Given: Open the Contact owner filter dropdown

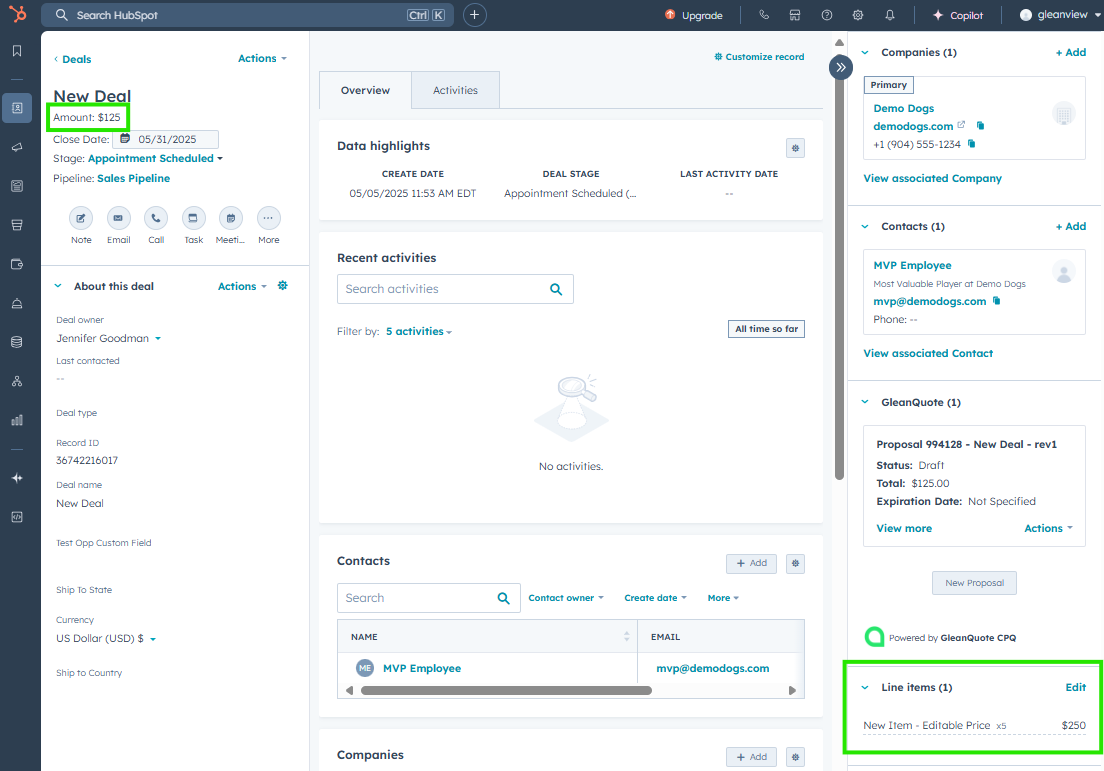Looking at the screenshot, I should coord(566,598).
